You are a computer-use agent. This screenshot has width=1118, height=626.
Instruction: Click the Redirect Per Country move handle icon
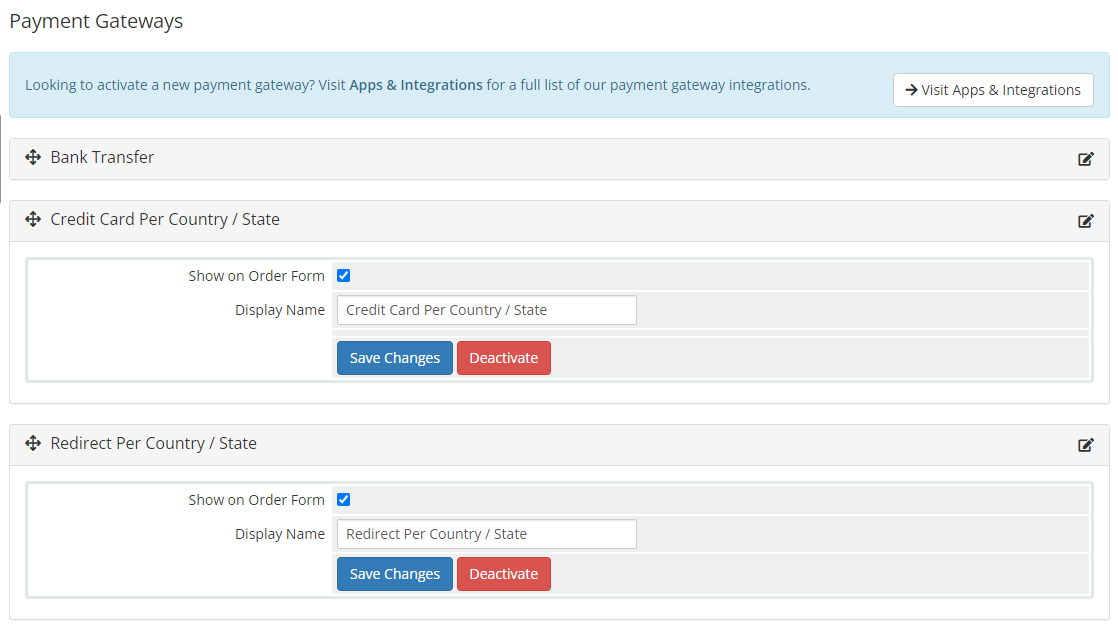(x=33, y=443)
